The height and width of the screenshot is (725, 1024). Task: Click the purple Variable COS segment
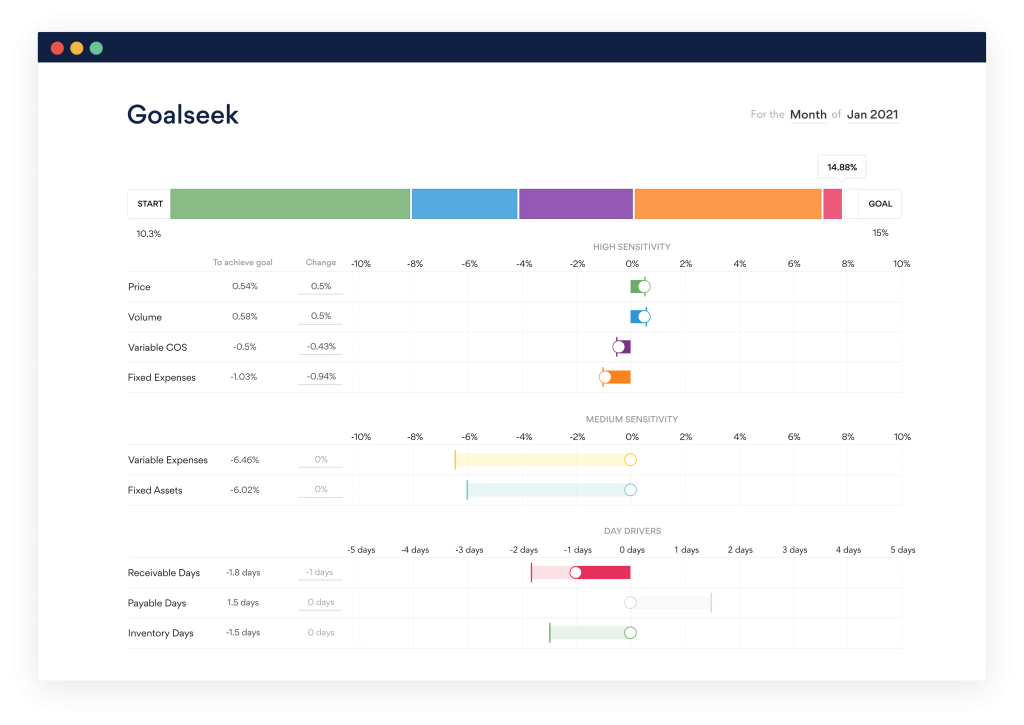(x=576, y=204)
